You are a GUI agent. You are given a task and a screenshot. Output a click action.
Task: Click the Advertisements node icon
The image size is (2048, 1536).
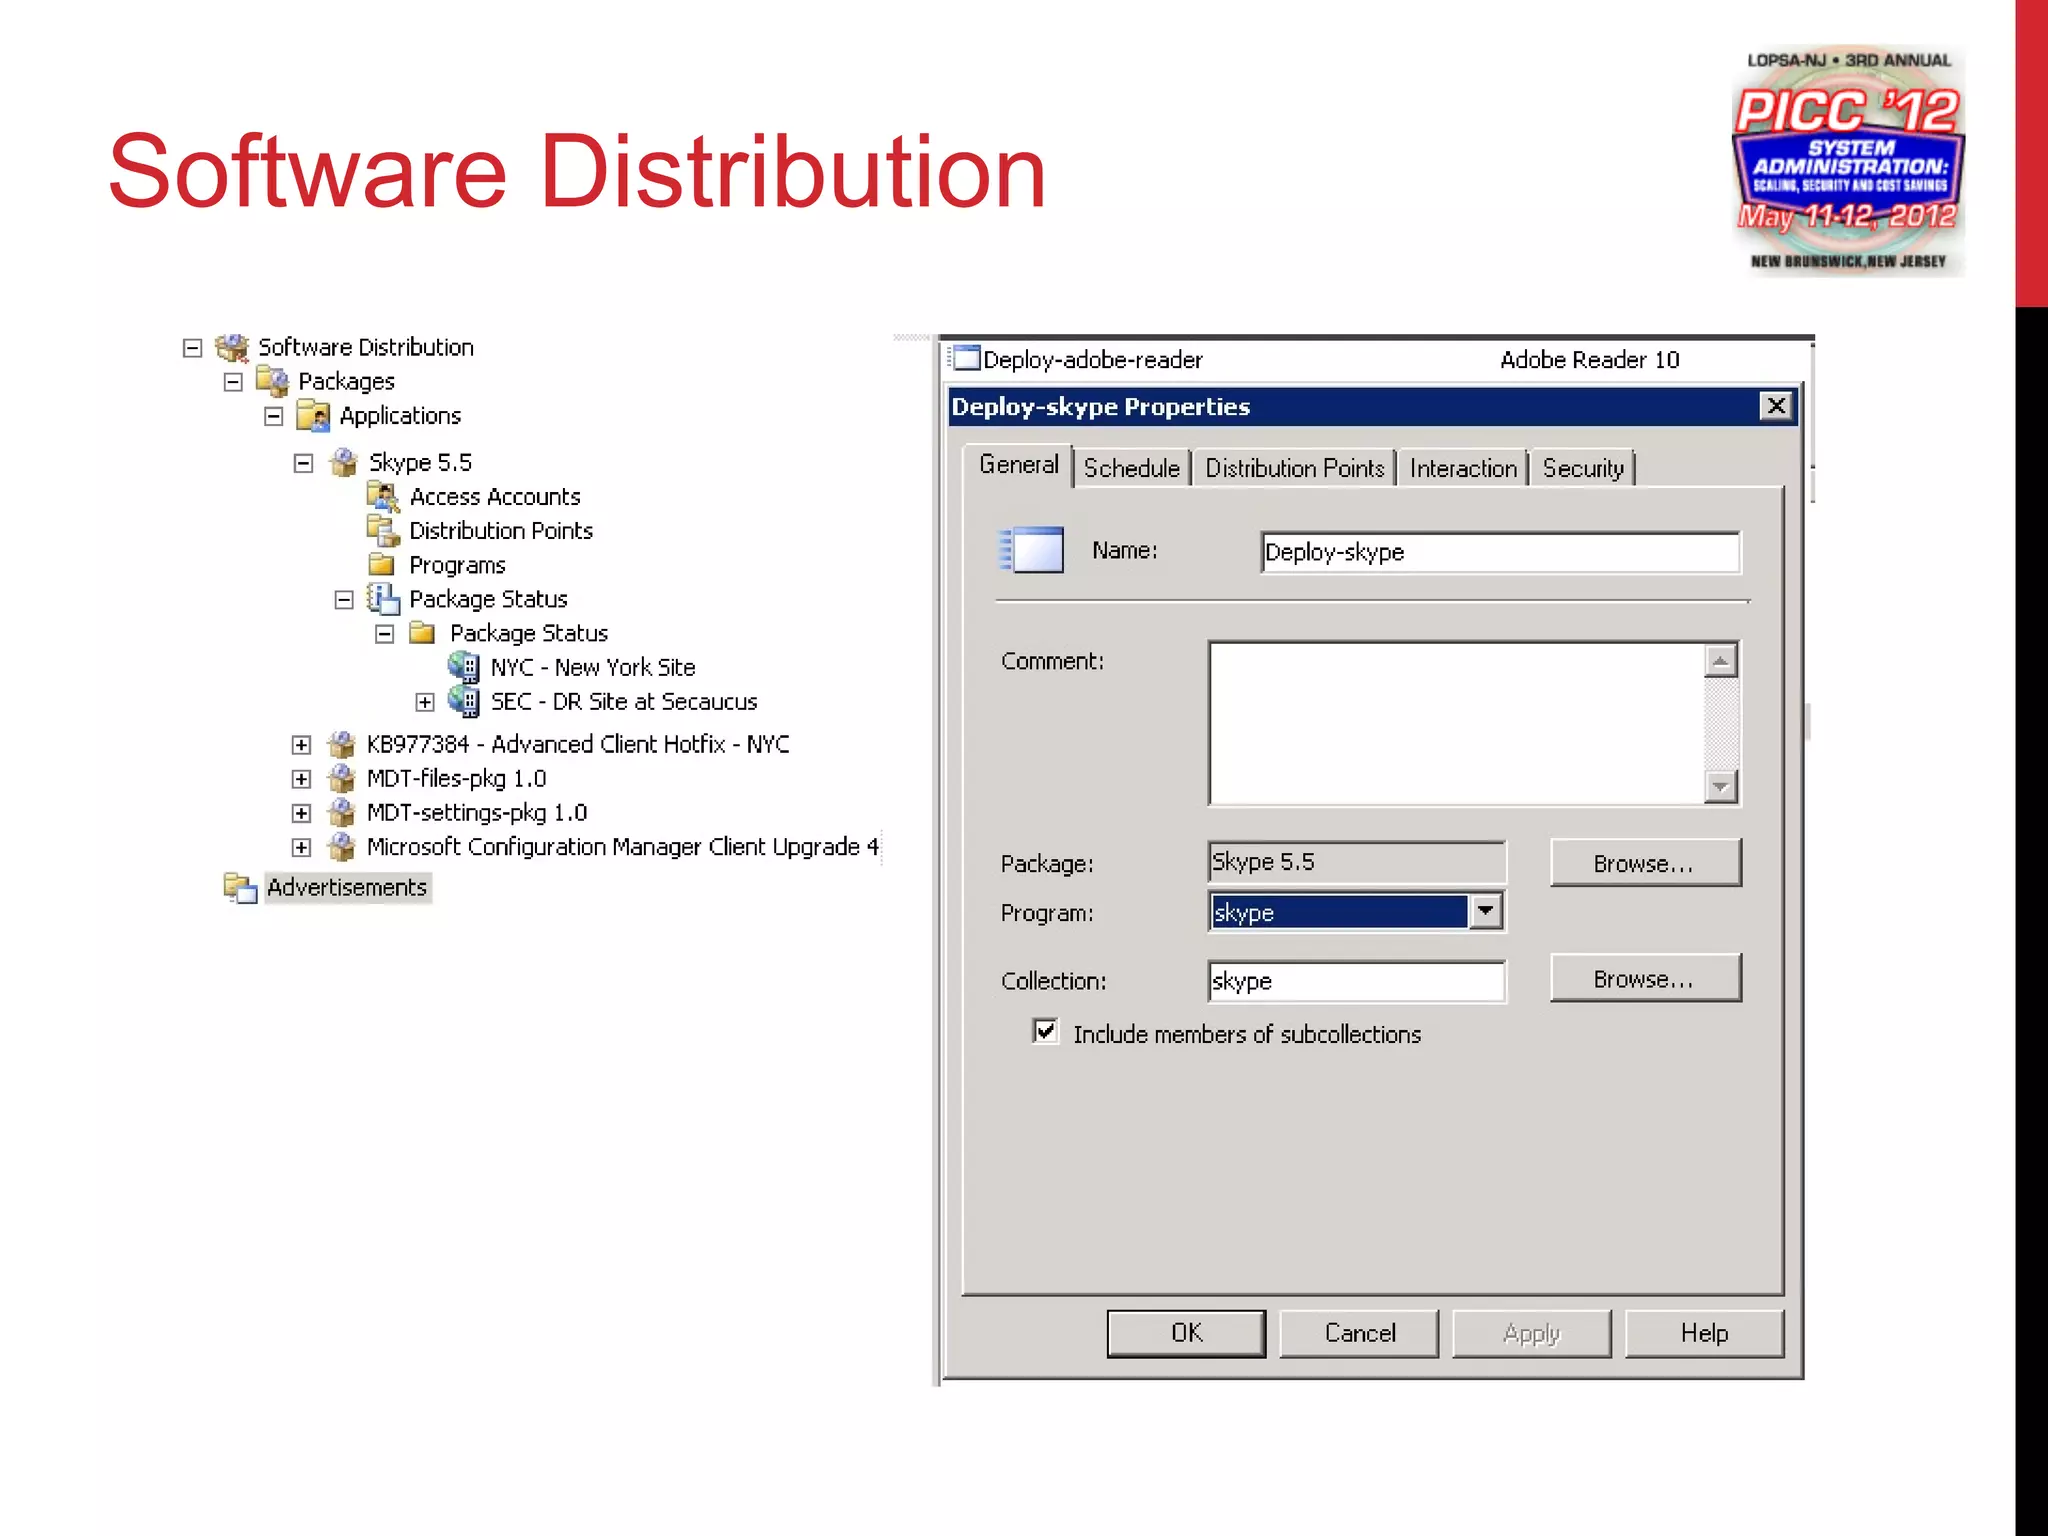(240, 887)
